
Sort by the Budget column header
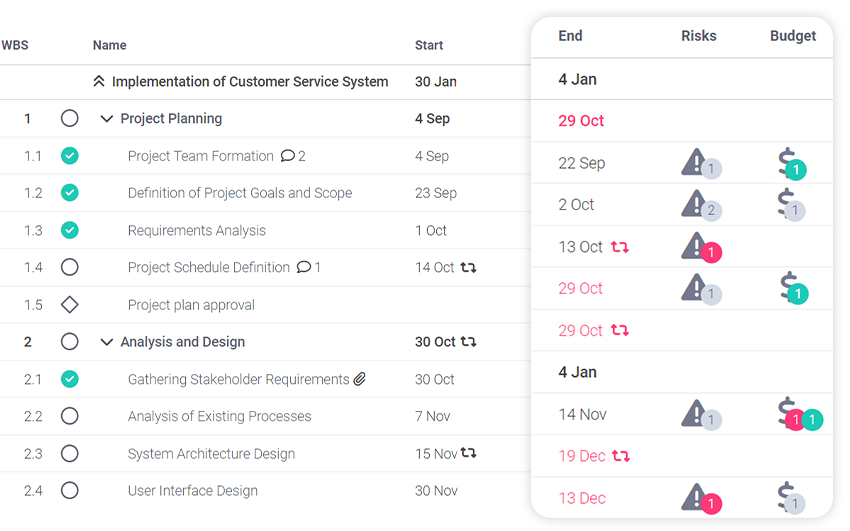(x=793, y=36)
